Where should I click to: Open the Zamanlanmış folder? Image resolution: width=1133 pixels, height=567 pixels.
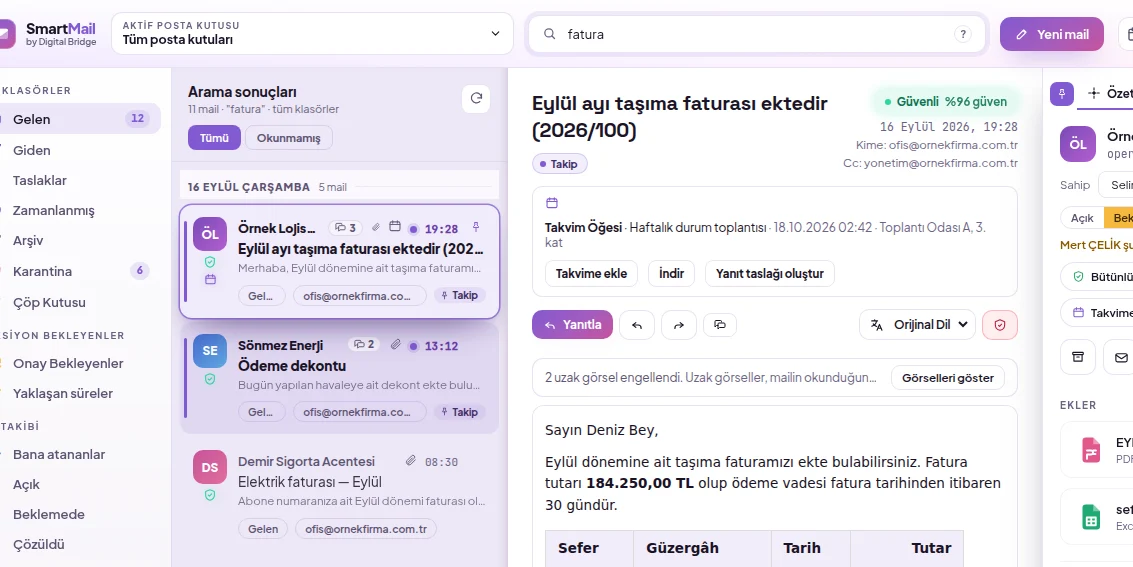80,211
